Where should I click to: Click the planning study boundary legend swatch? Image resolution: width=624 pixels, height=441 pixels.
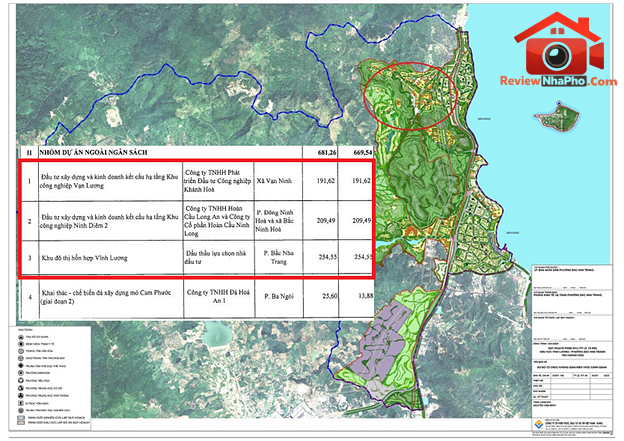coord(21,418)
